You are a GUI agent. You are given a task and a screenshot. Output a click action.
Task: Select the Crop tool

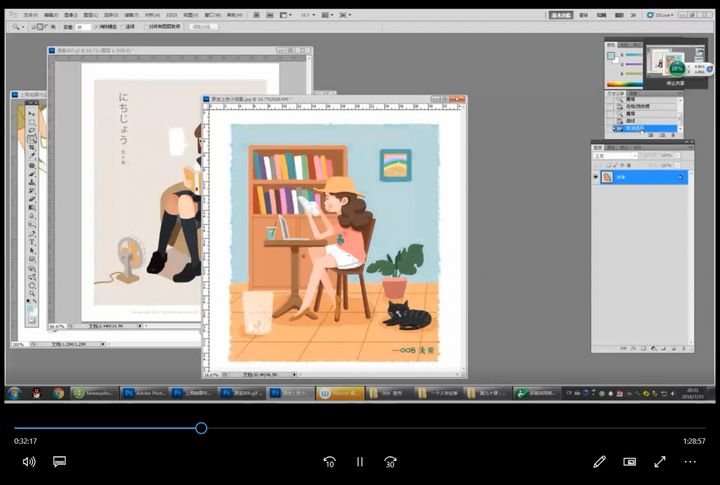click(31, 147)
